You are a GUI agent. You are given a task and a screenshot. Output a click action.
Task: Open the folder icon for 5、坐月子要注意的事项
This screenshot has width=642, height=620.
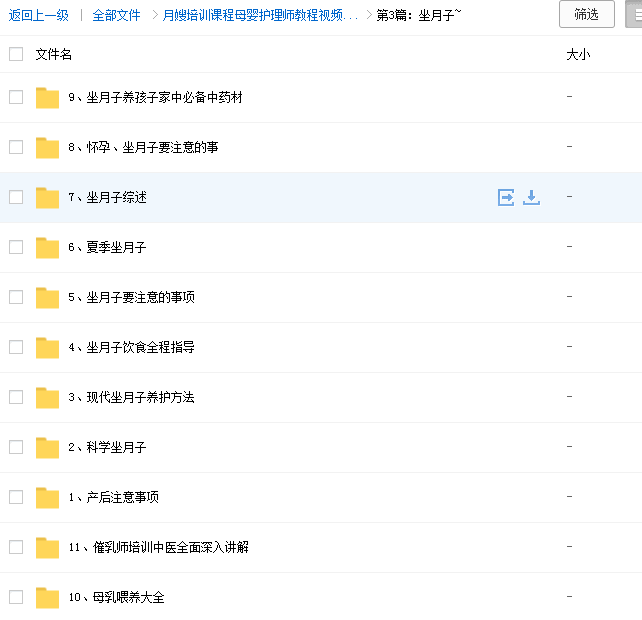point(47,298)
